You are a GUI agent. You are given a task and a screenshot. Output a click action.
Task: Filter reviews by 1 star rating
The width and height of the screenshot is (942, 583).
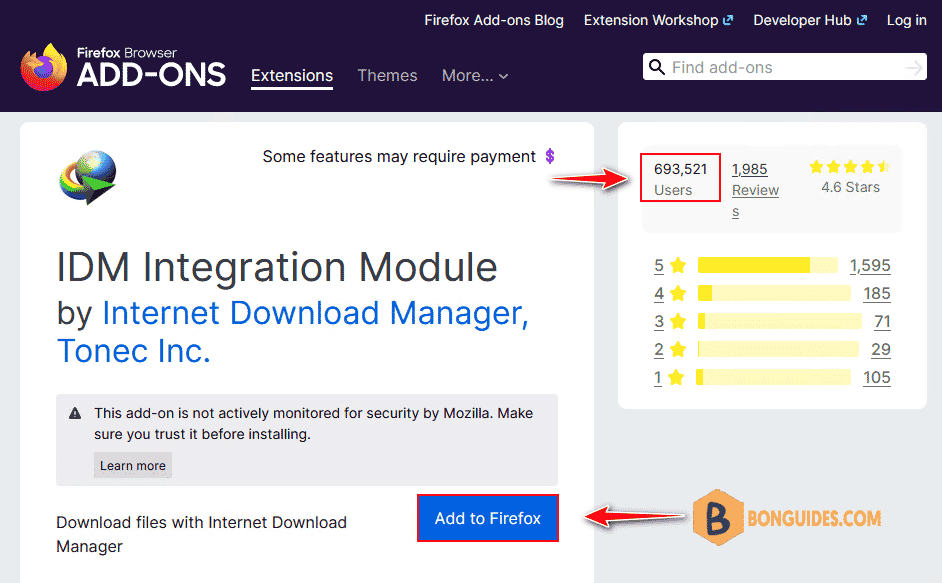point(669,377)
